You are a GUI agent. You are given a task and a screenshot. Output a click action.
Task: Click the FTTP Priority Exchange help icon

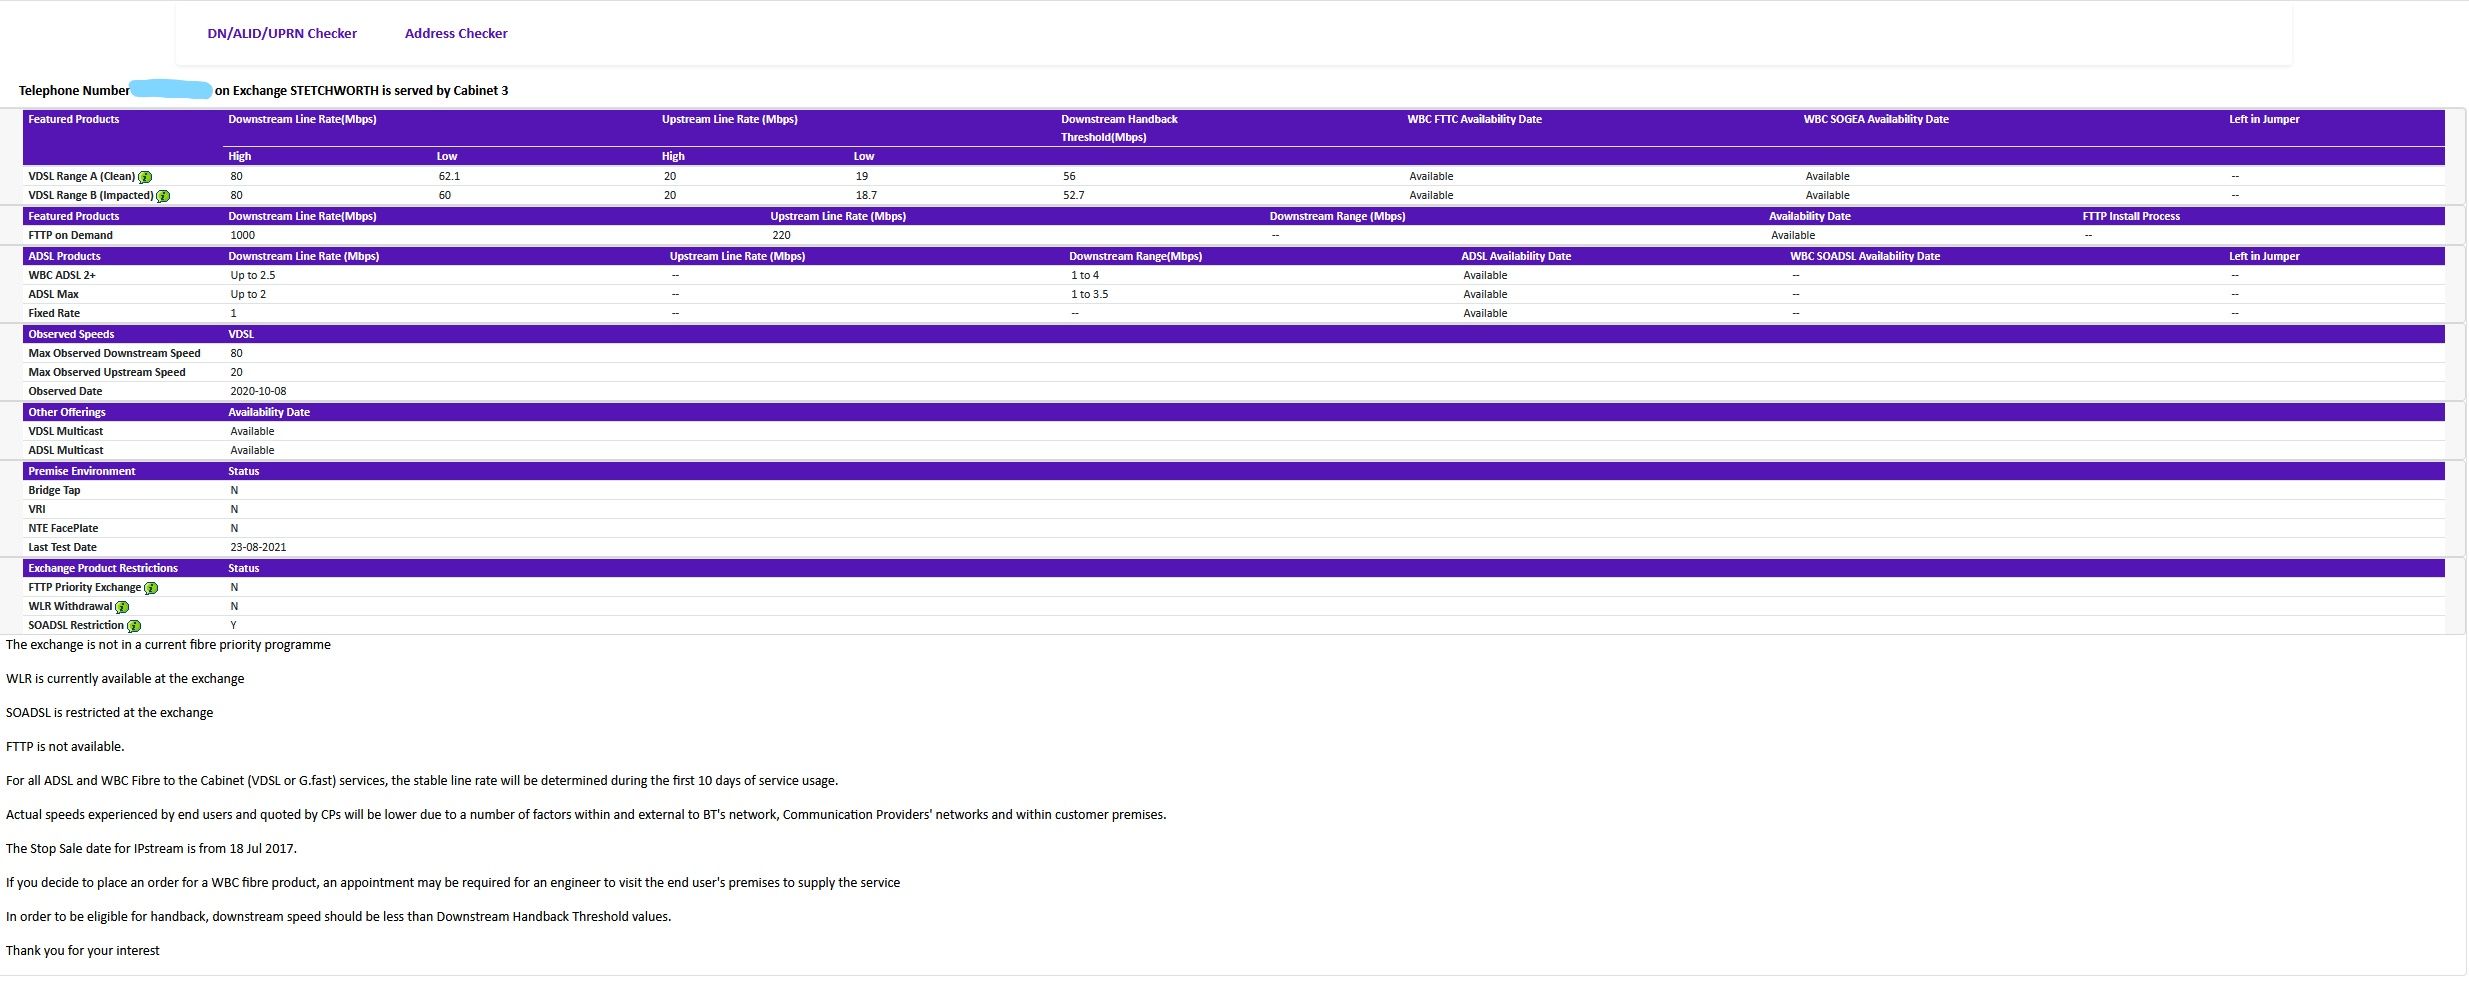(151, 588)
